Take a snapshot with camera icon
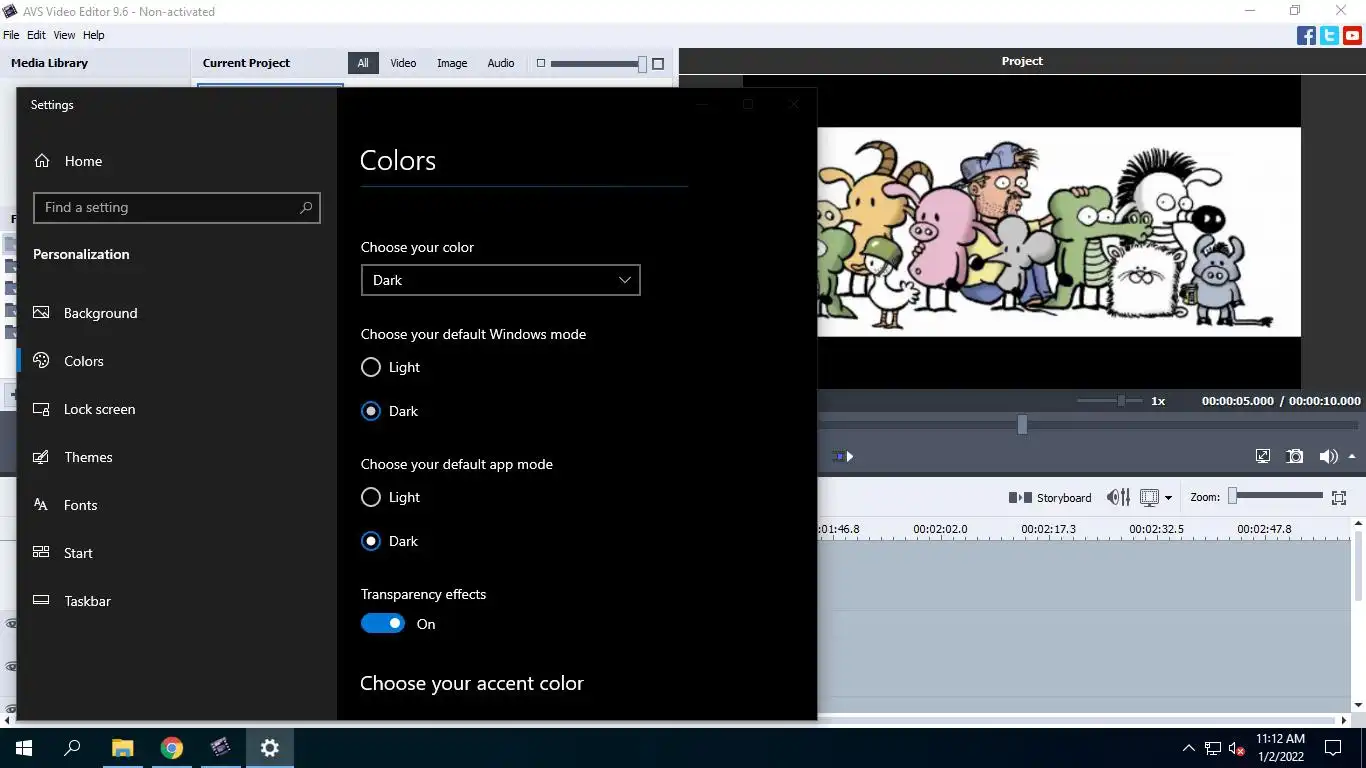Screen dimensions: 1366x768 click(x=1295, y=456)
